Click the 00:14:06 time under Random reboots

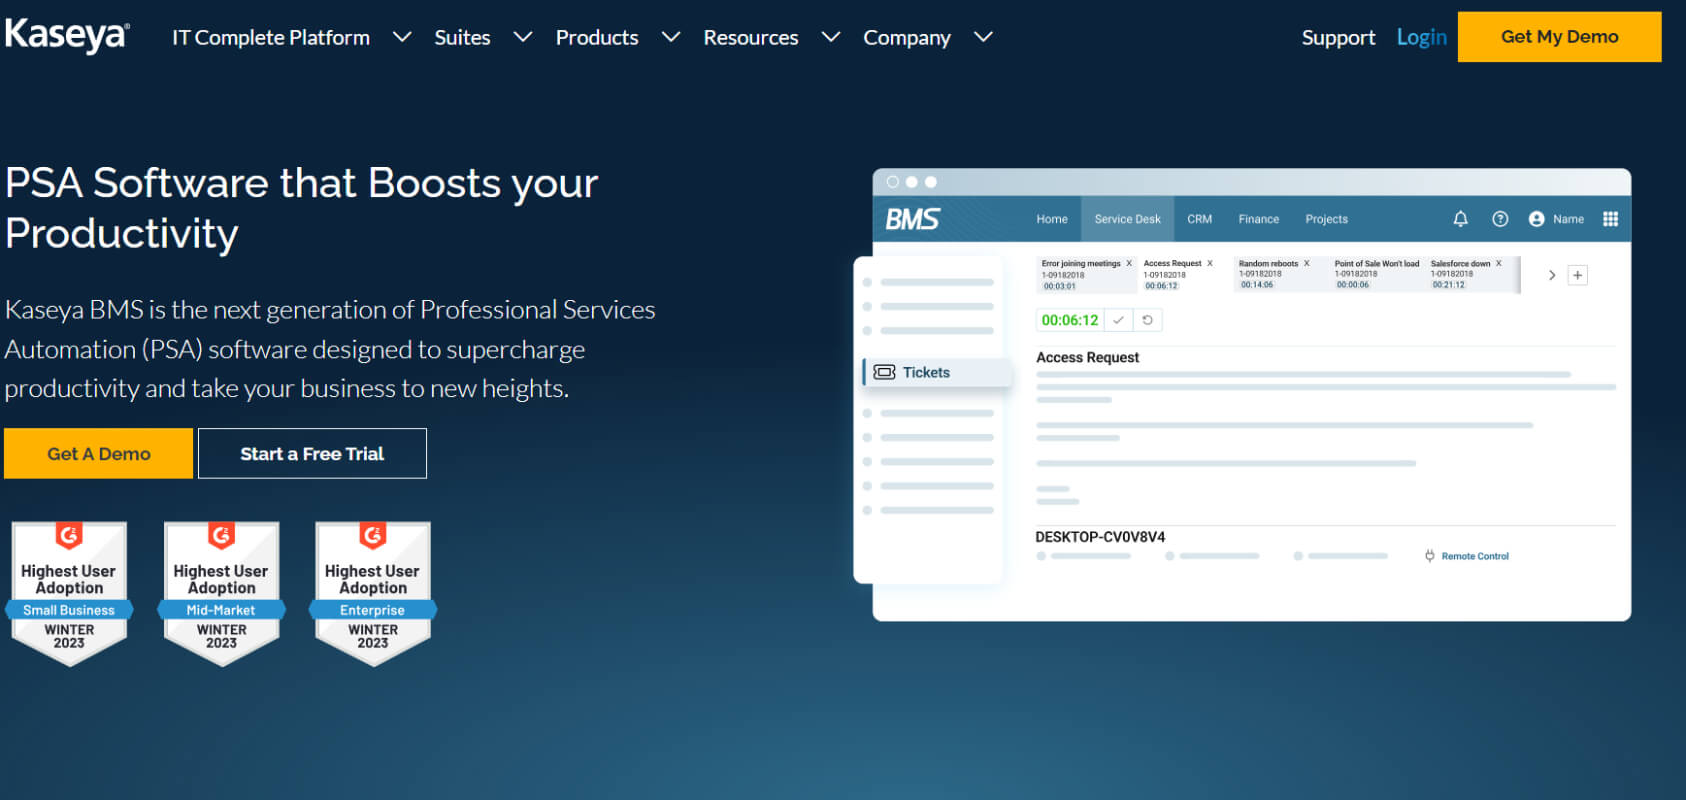click(1257, 285)
